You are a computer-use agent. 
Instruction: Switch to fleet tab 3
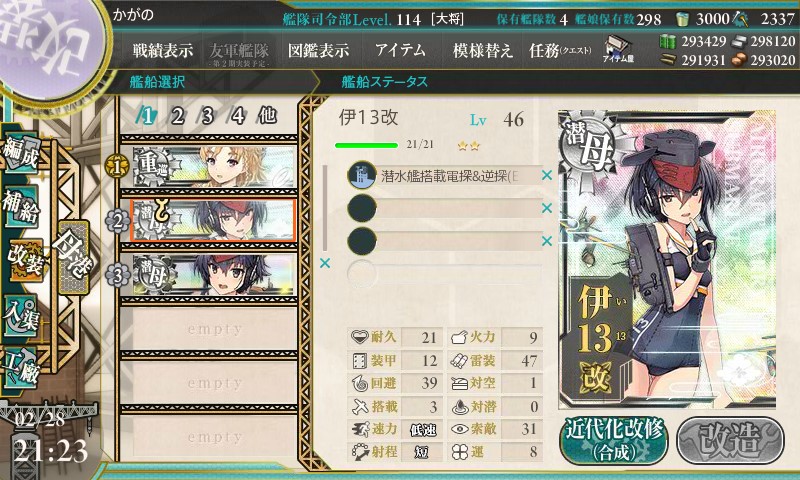pyautogui.click(x=207, y=116)
